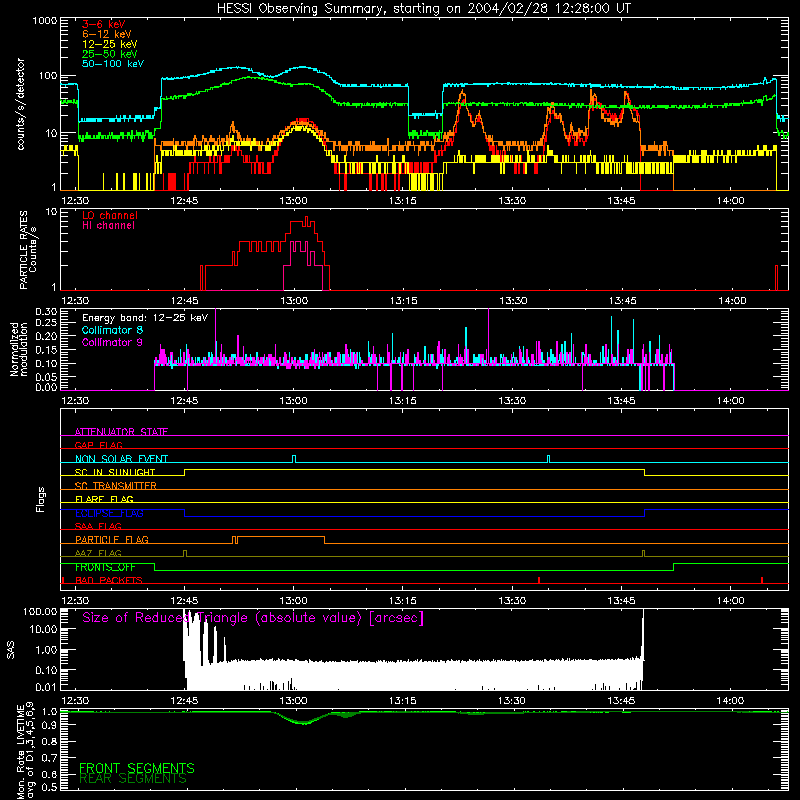Click 13:30 tick under modulation plot
This screenshot has height=800, width=800.
click(512, 401)
